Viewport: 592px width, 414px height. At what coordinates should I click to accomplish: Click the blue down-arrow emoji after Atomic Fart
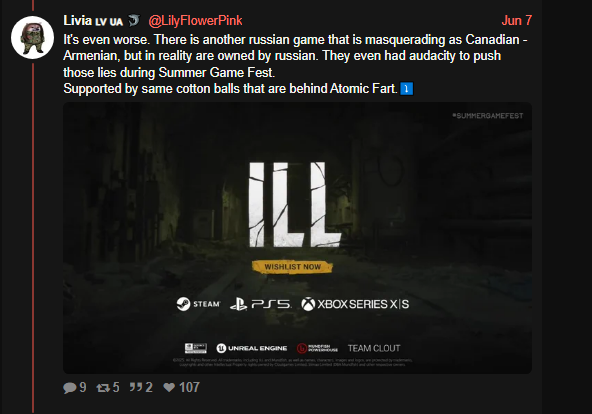pos(407,89)
